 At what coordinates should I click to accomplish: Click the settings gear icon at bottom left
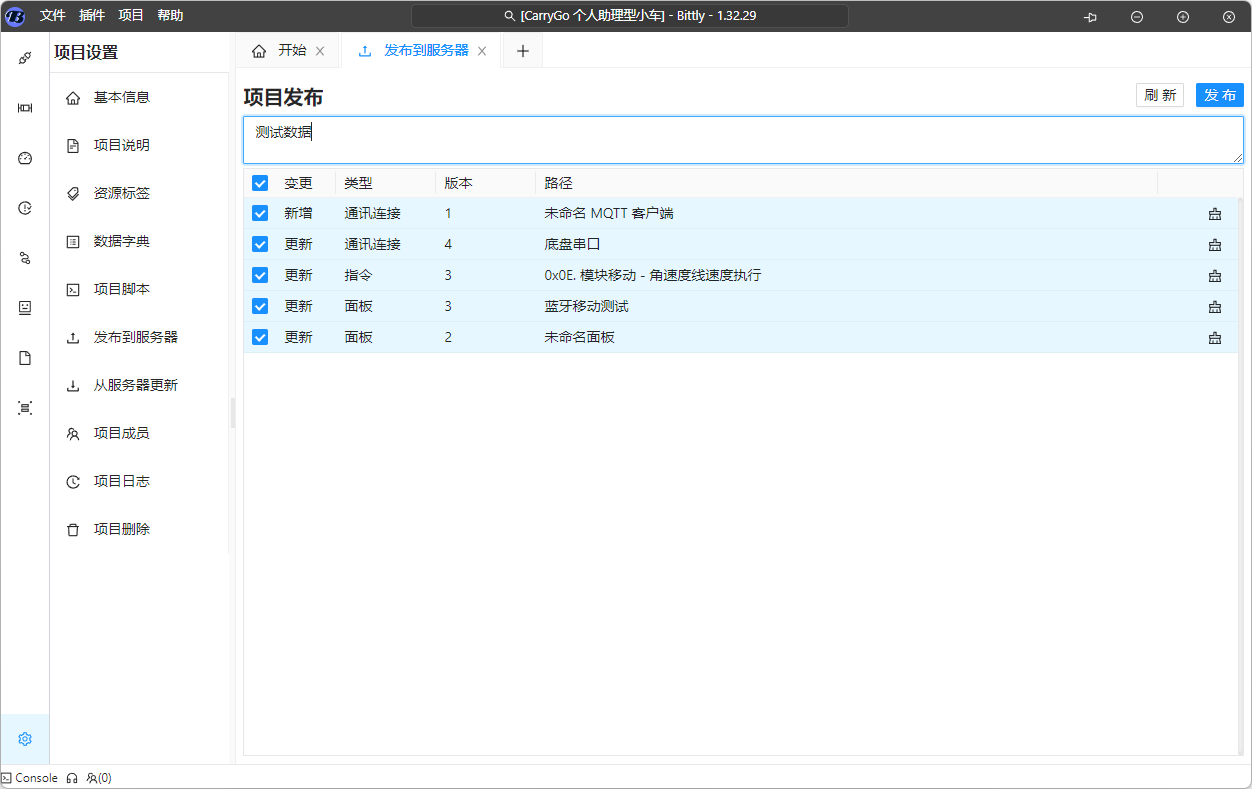tap(25, 739)
